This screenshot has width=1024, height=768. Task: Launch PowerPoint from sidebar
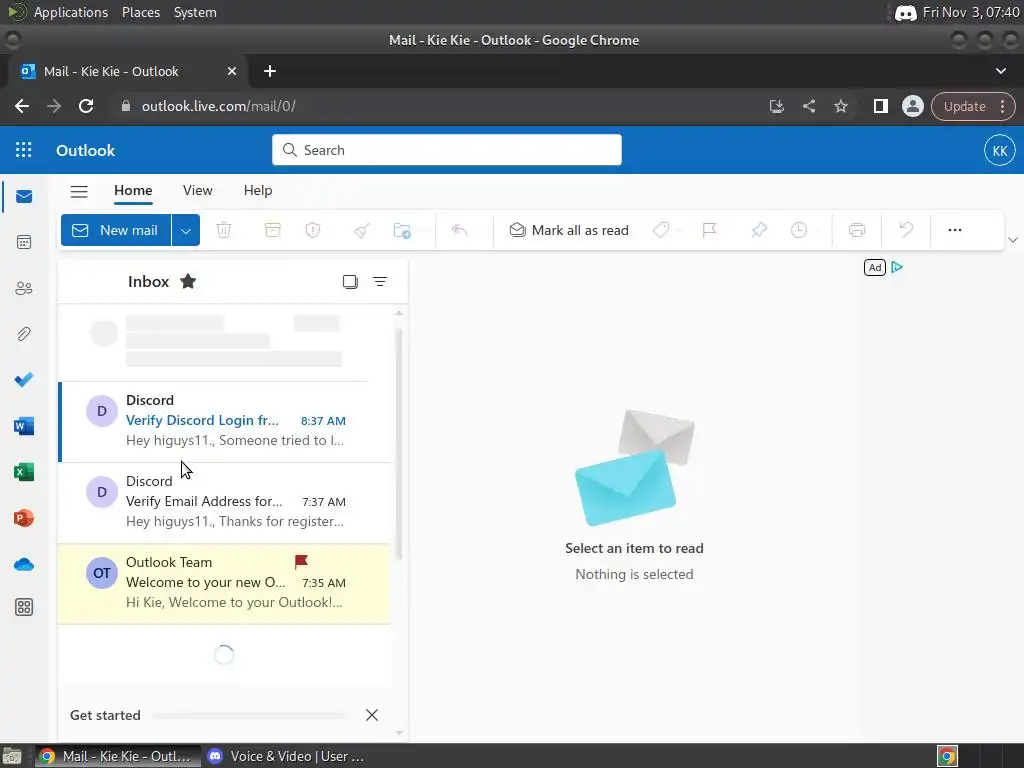24,518
